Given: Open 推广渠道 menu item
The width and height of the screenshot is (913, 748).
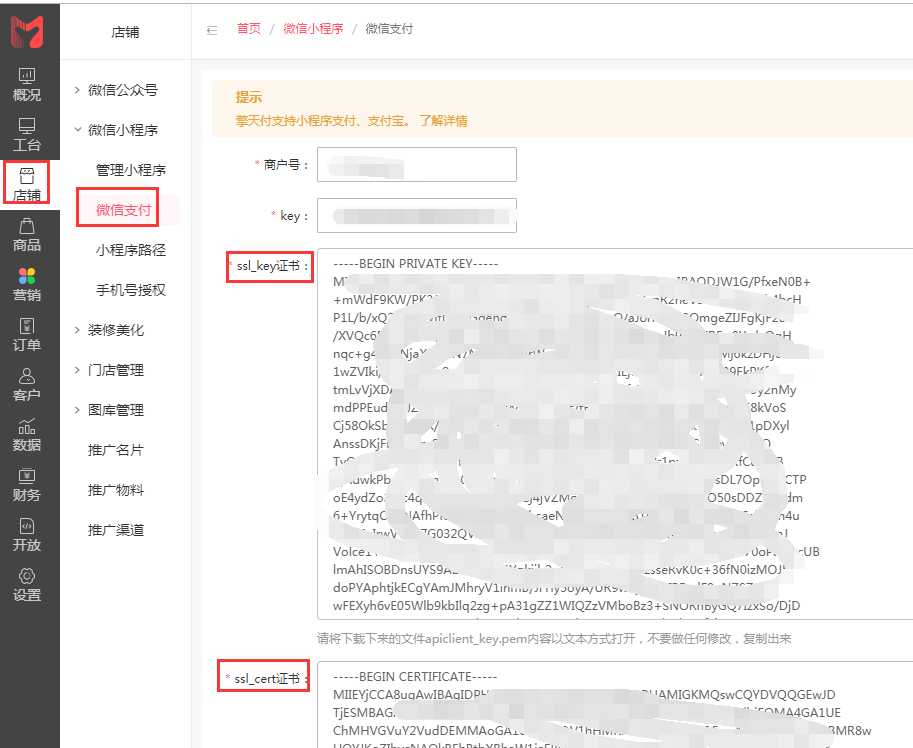Looking at the screenshot, I should pos(115,530).
